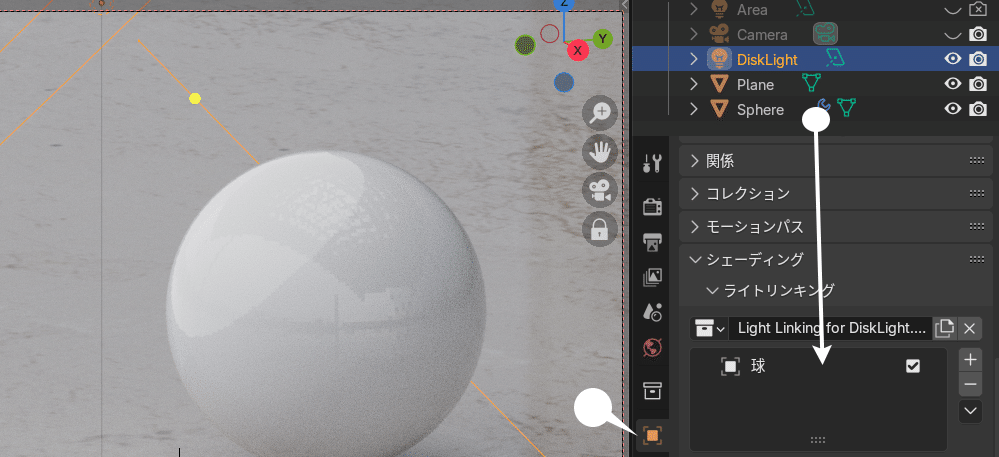This screenshot has width=999, height=457.
Task: Open the View Layer properties tab
Action: (652, 277)
